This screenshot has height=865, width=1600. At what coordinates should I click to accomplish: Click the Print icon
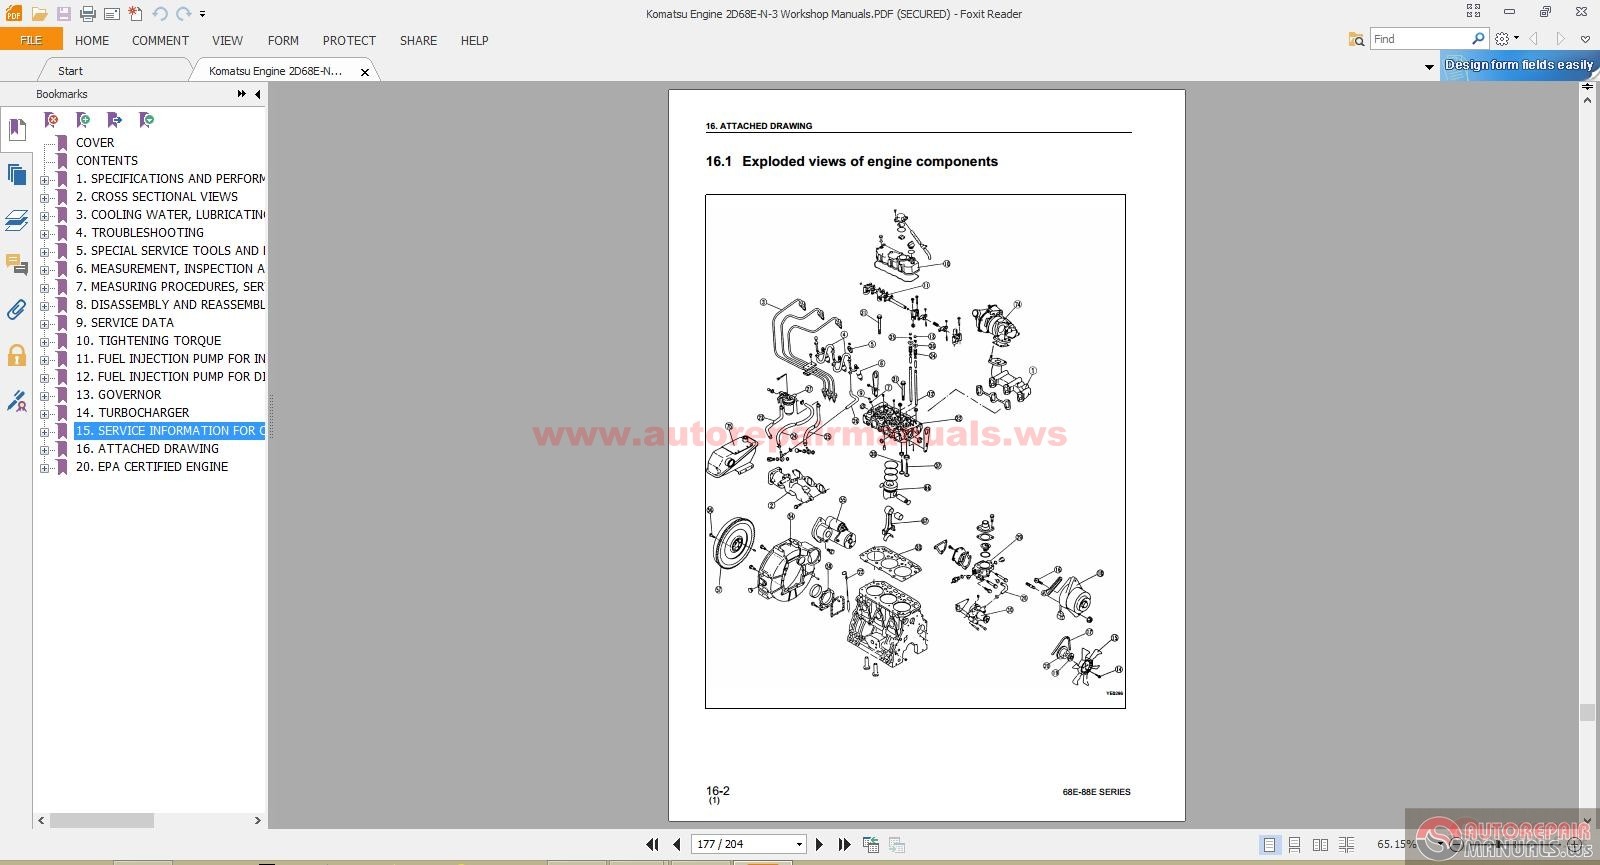[88, 14]
